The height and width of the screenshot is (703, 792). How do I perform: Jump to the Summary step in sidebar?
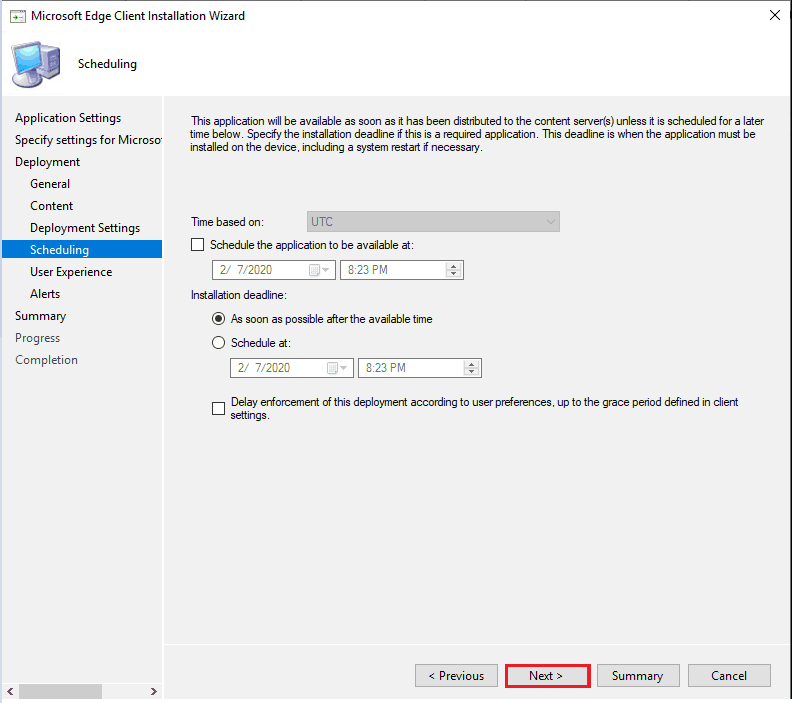click(x=40, y=316)
